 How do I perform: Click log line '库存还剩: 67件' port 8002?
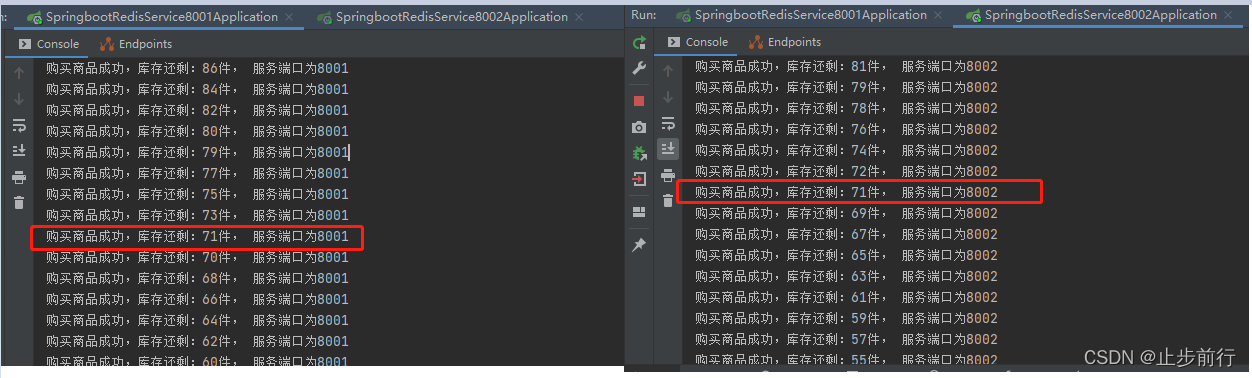tap(846, 234)
